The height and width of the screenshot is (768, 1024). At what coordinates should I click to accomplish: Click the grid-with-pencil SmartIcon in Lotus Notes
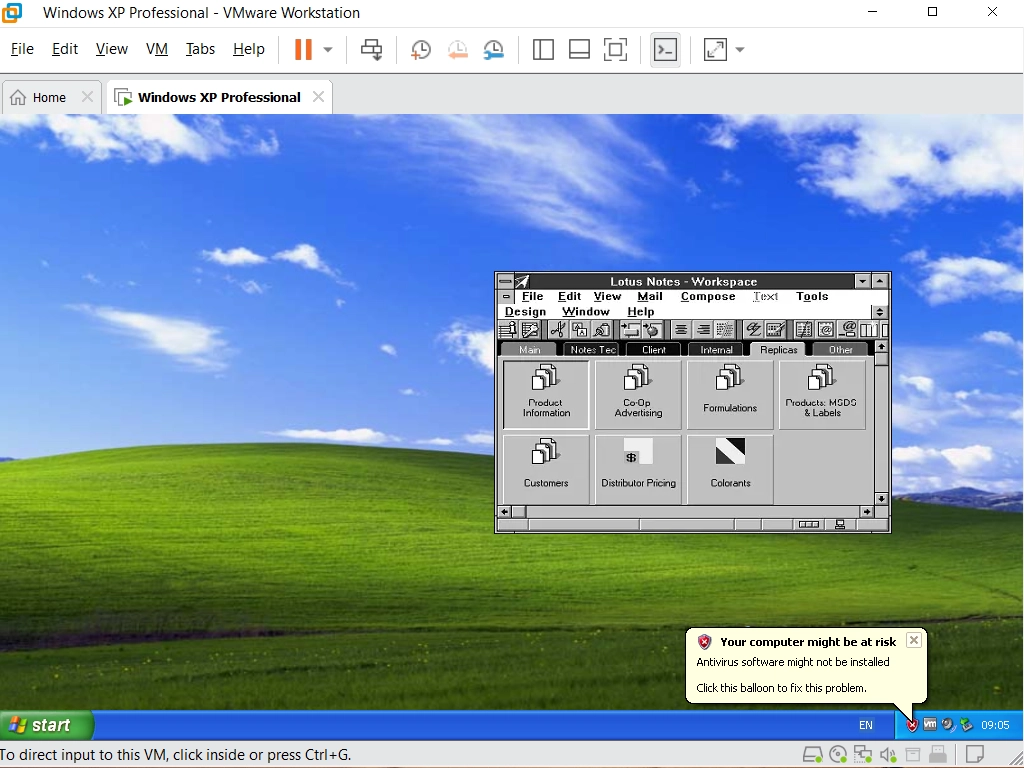click(x=775, y=330)
